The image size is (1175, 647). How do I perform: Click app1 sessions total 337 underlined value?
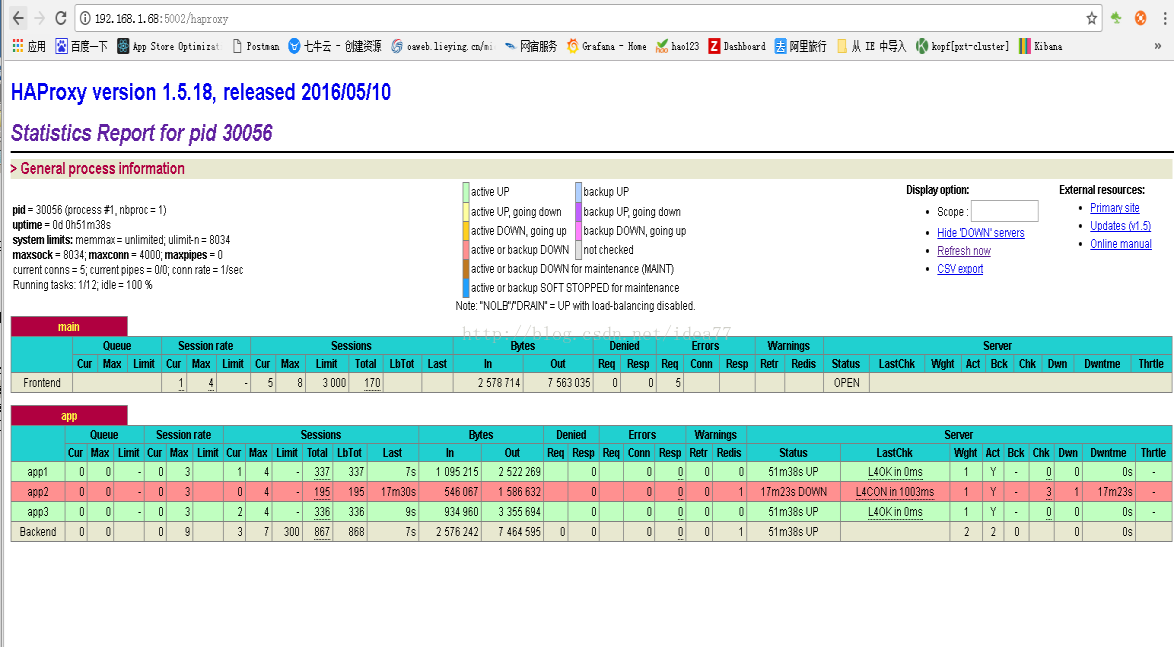click(x=322, y=472)
